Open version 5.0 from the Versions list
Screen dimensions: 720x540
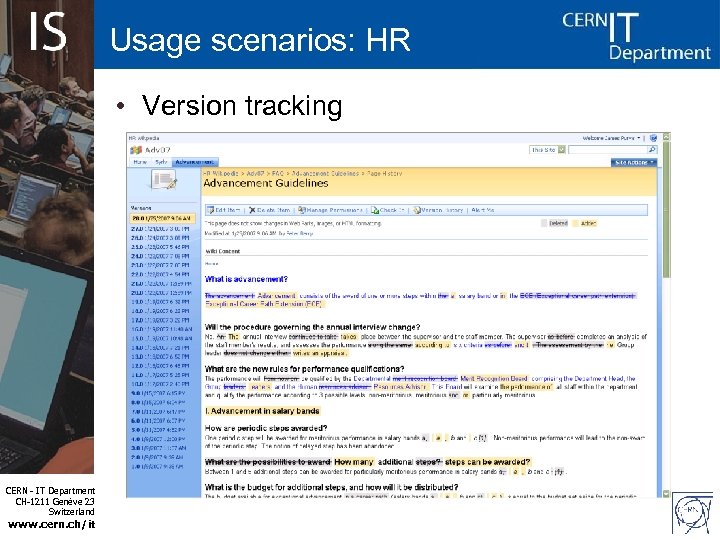coord(159,430)
